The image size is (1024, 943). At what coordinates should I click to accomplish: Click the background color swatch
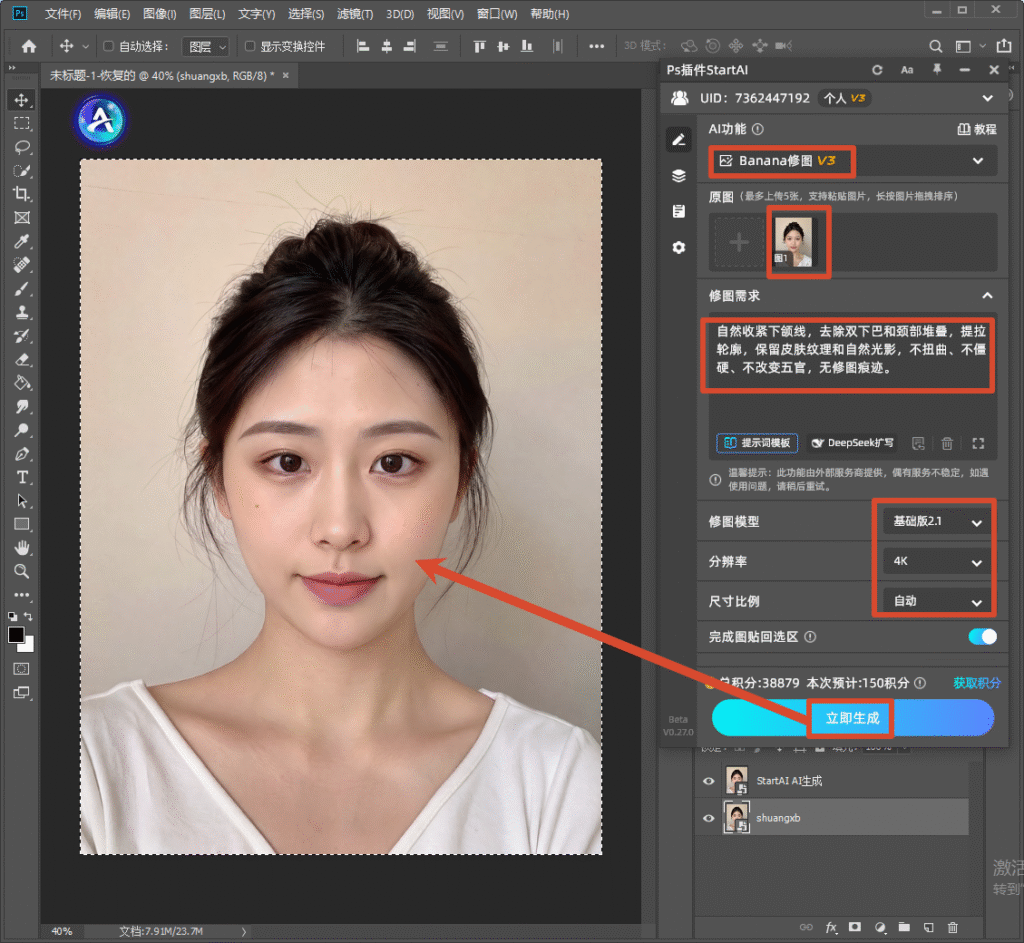[x=29, y=647]
